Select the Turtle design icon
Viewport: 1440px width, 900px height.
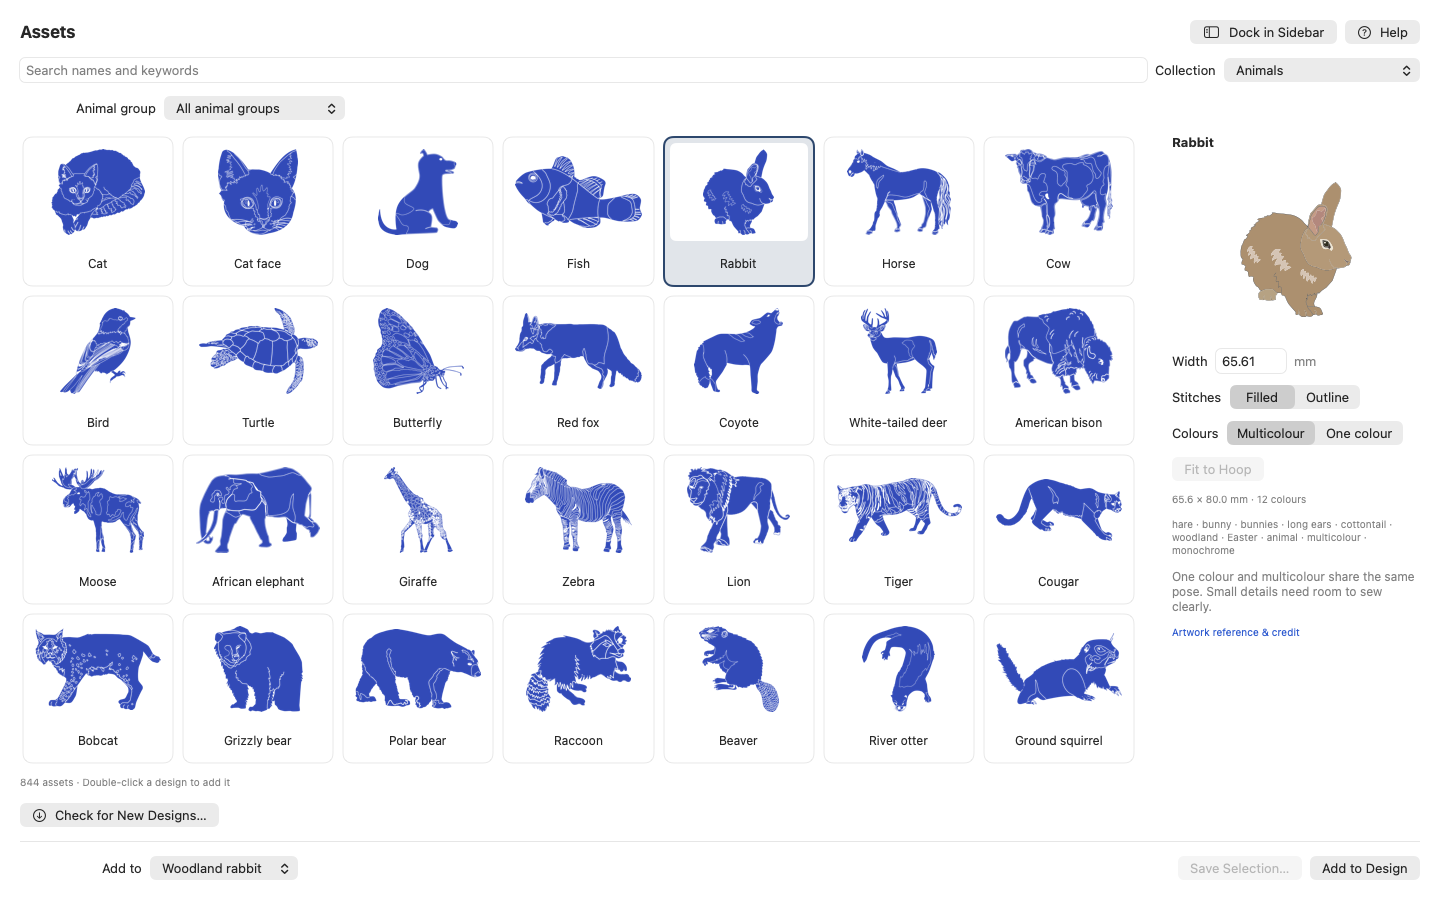[258, 370]
